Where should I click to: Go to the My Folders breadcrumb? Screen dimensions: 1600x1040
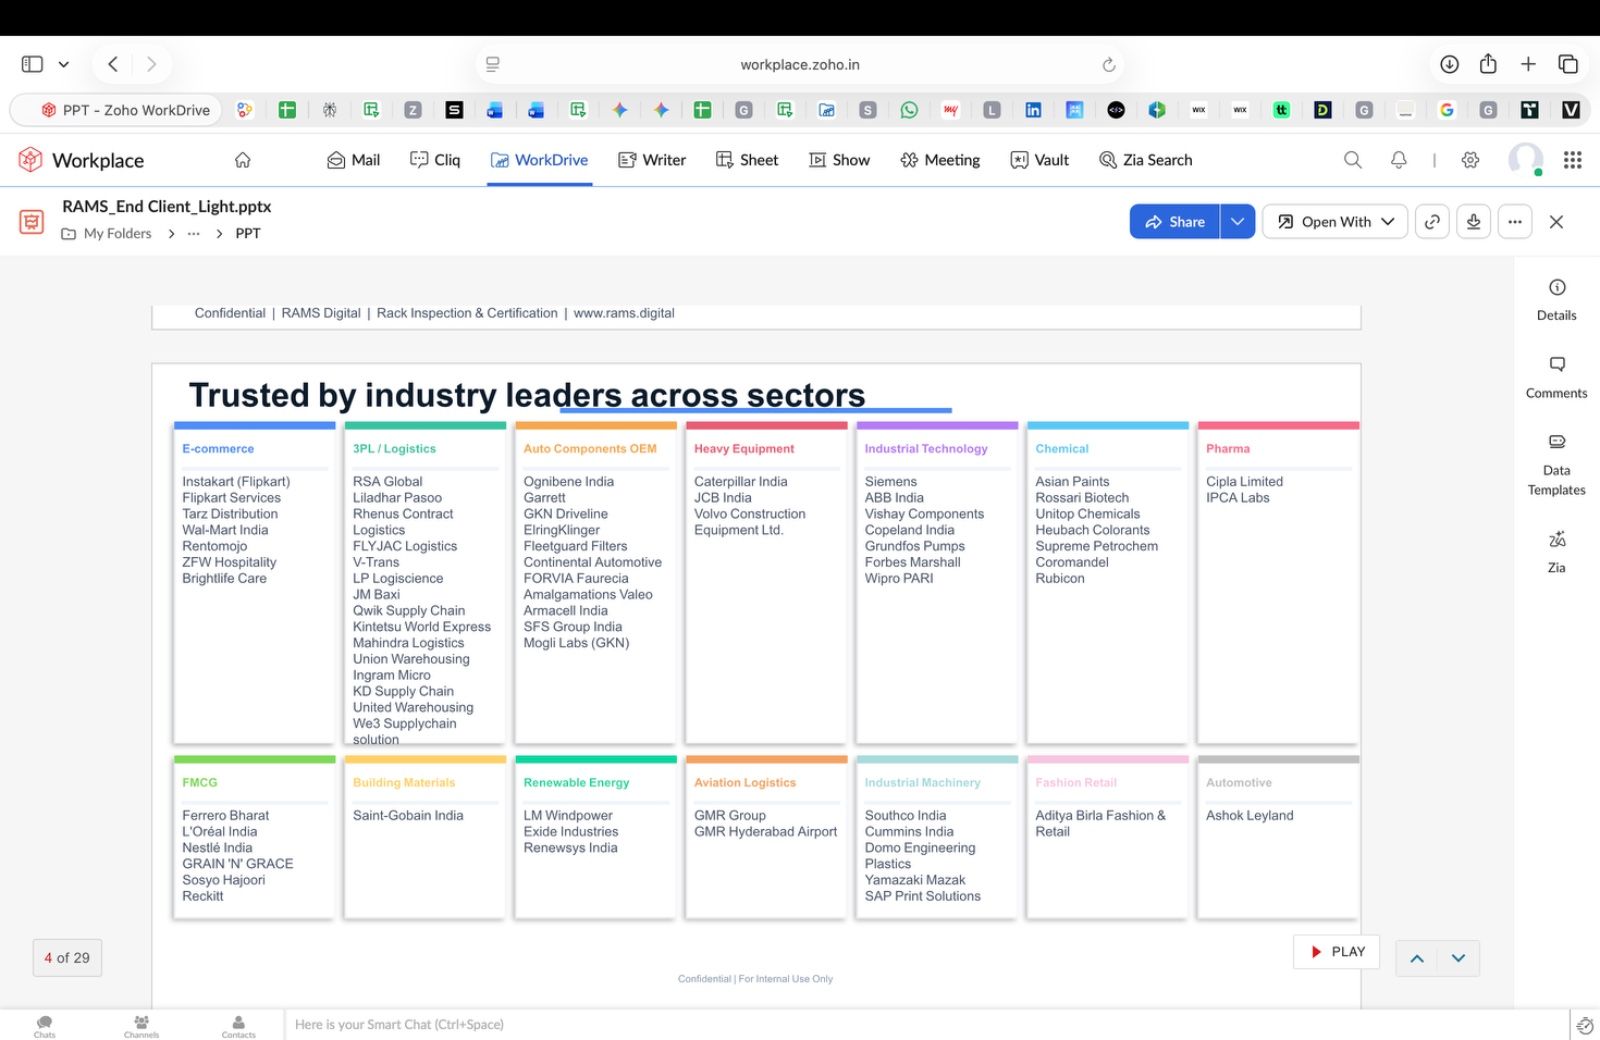pyautogui.click(x=107, y=233)
